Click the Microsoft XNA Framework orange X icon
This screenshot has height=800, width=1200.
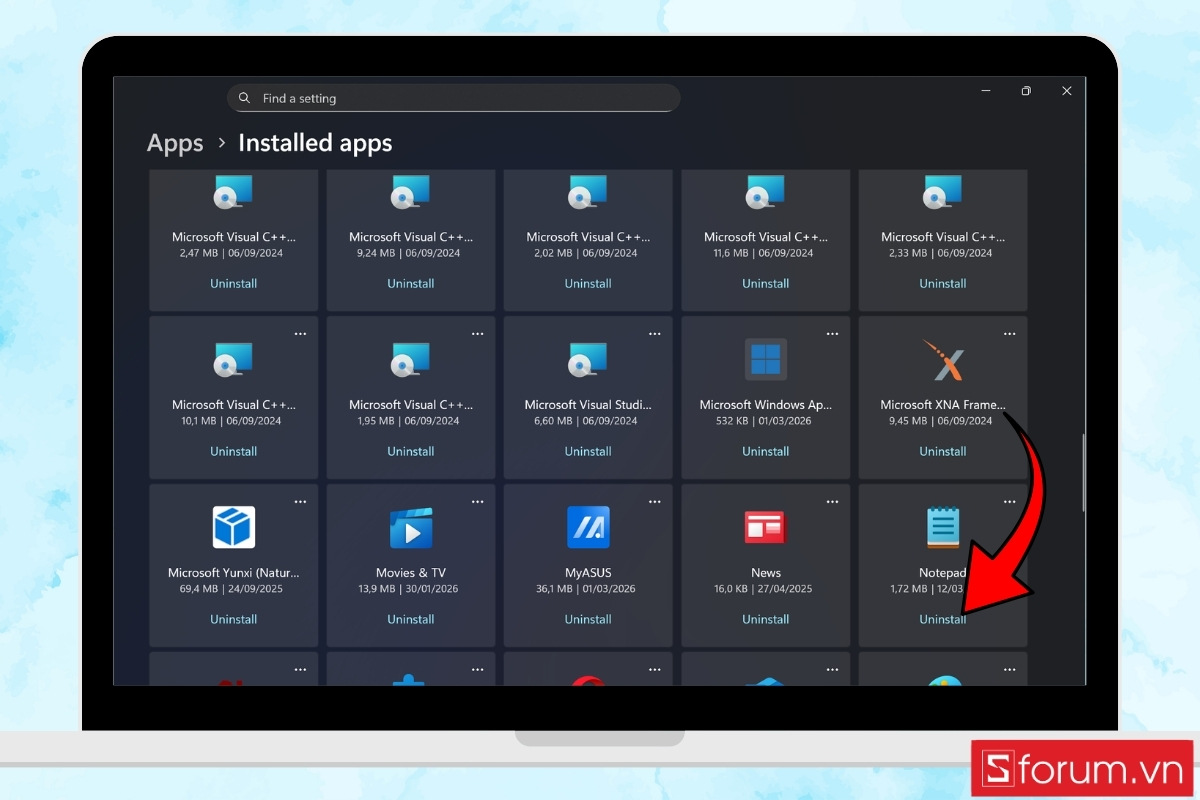point(943,360)
